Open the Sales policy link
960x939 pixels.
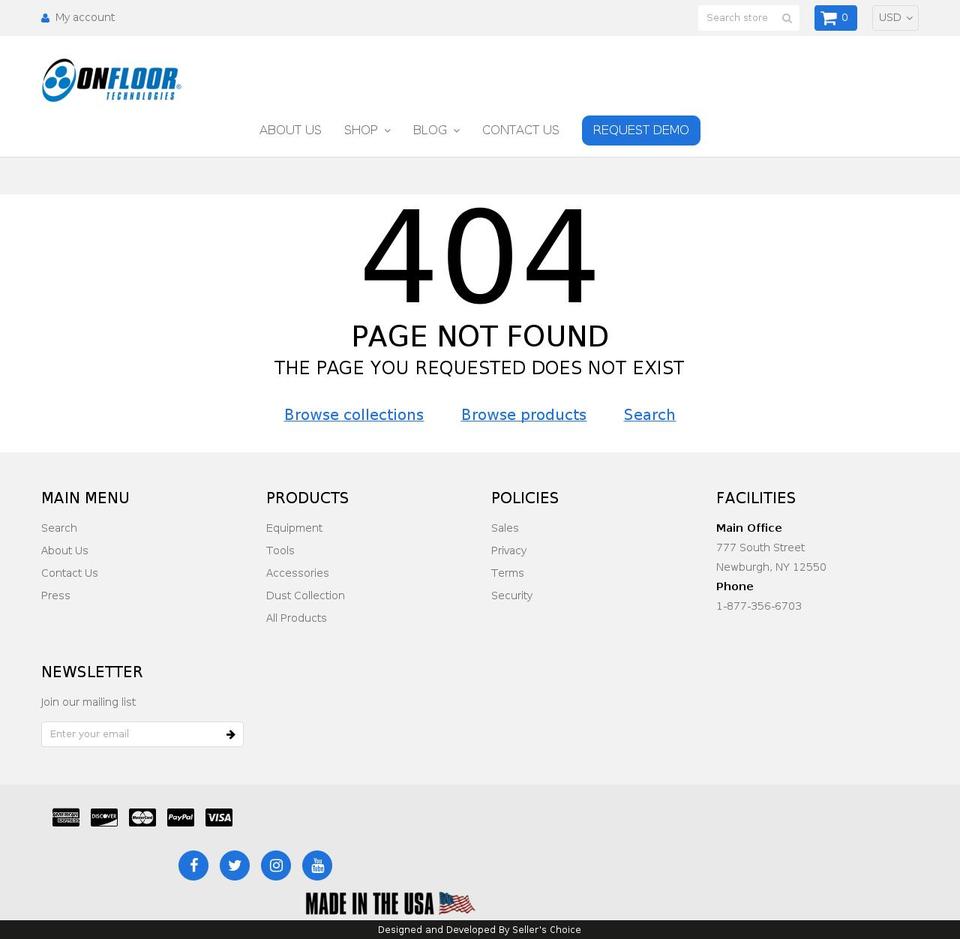coord(504,528)
